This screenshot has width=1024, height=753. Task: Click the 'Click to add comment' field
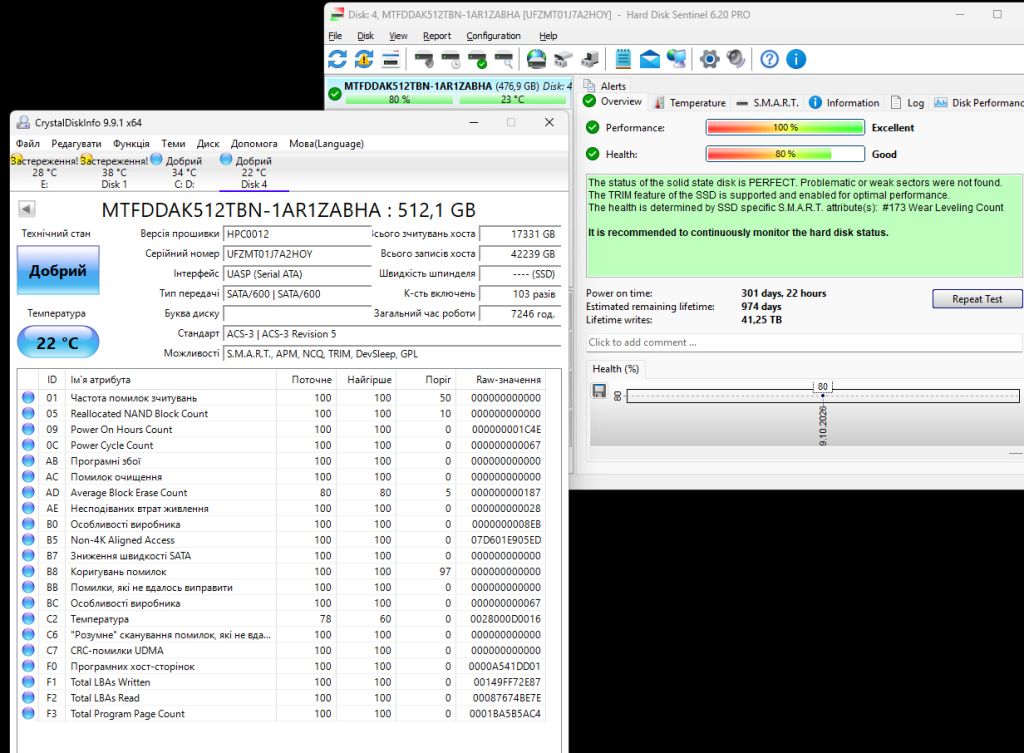[x=804, y=342]
